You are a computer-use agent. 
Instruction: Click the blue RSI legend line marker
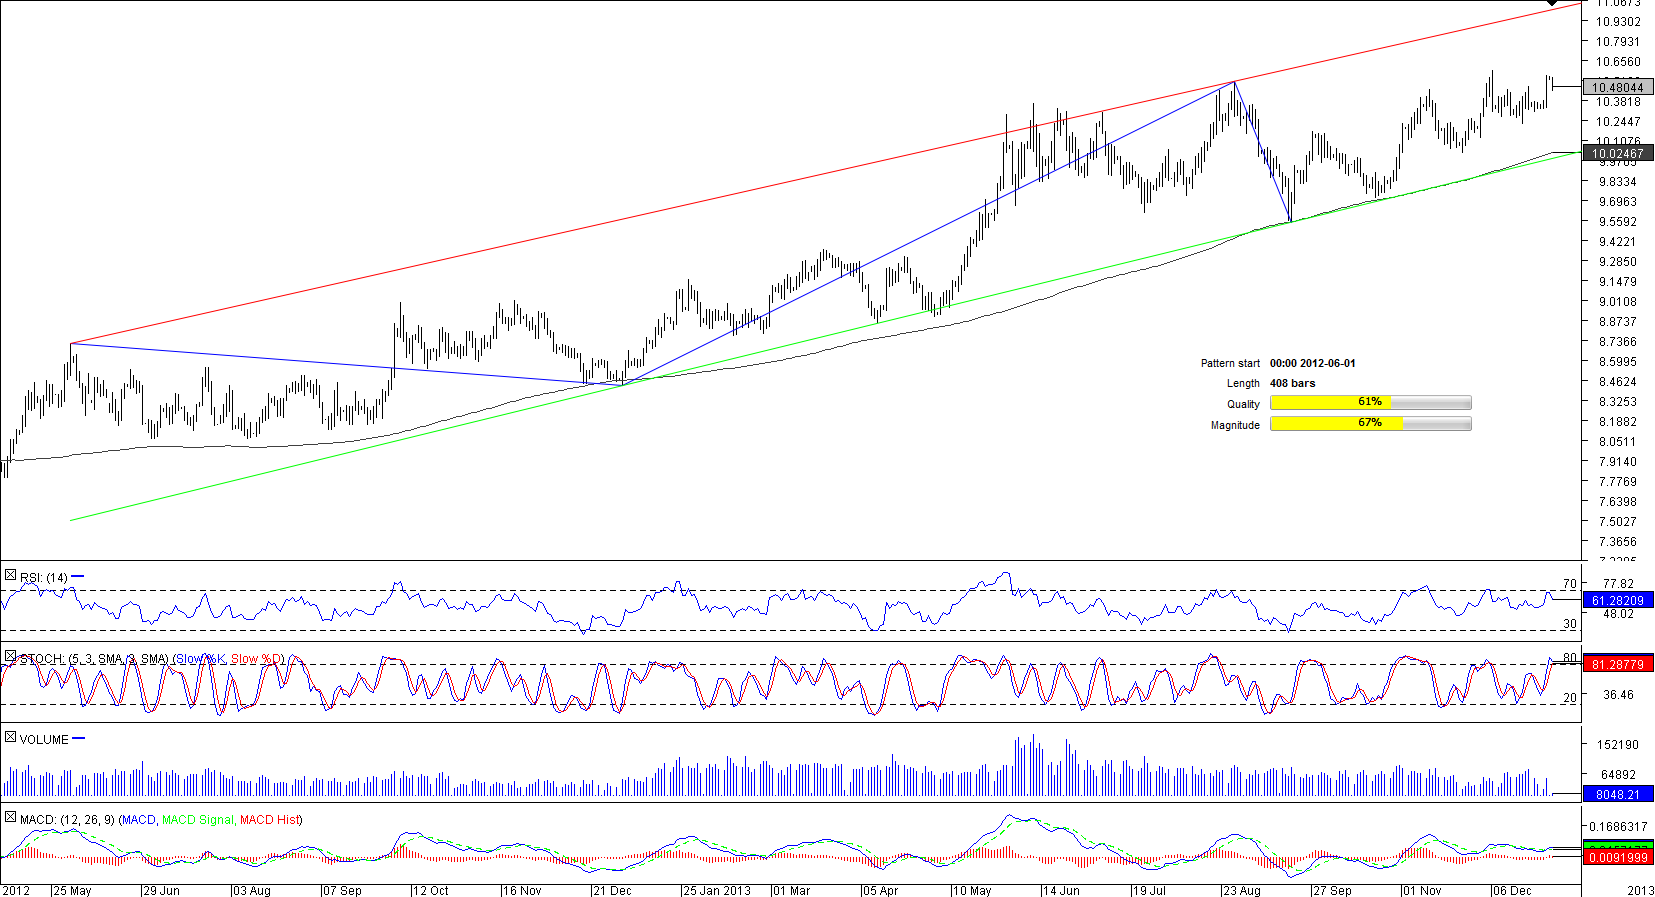coord(78,577)
